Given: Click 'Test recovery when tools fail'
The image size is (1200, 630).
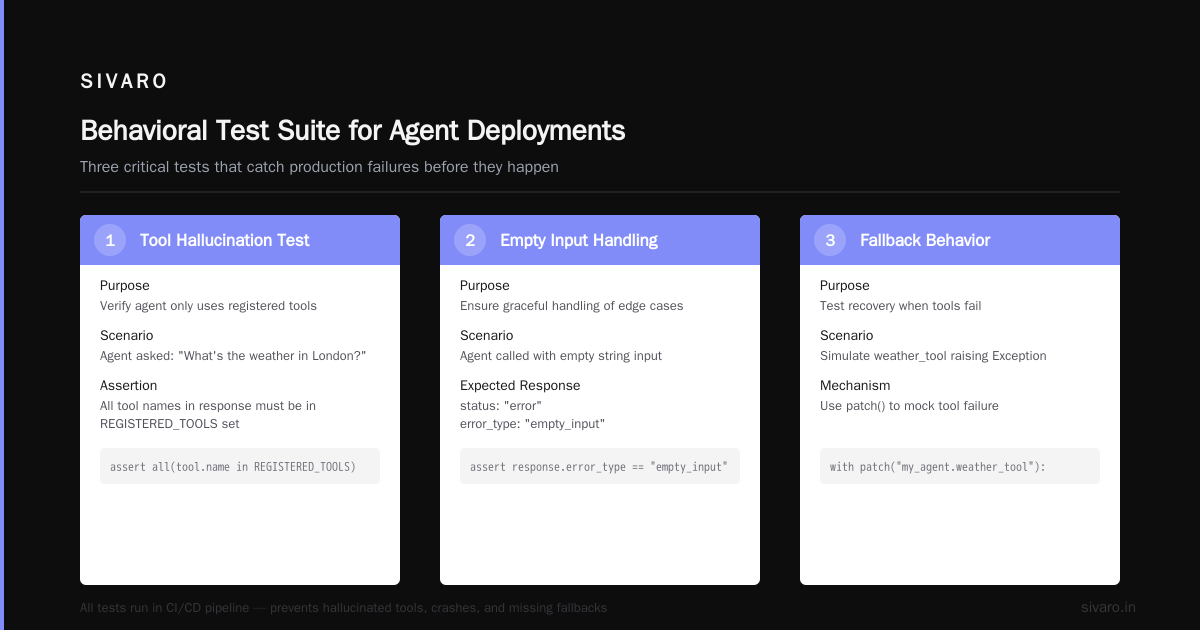Looking at the screenshot, I should tap(901, 306).
